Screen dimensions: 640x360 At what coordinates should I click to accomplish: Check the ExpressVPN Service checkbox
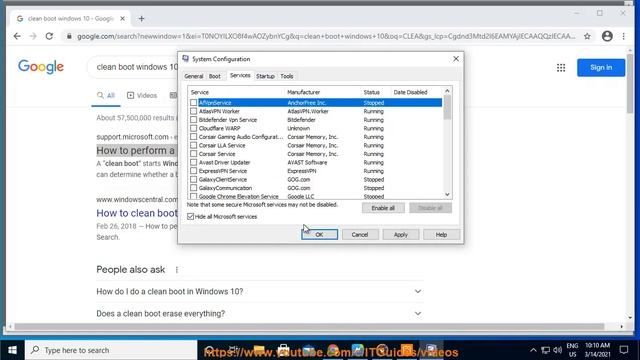[193, 171]
